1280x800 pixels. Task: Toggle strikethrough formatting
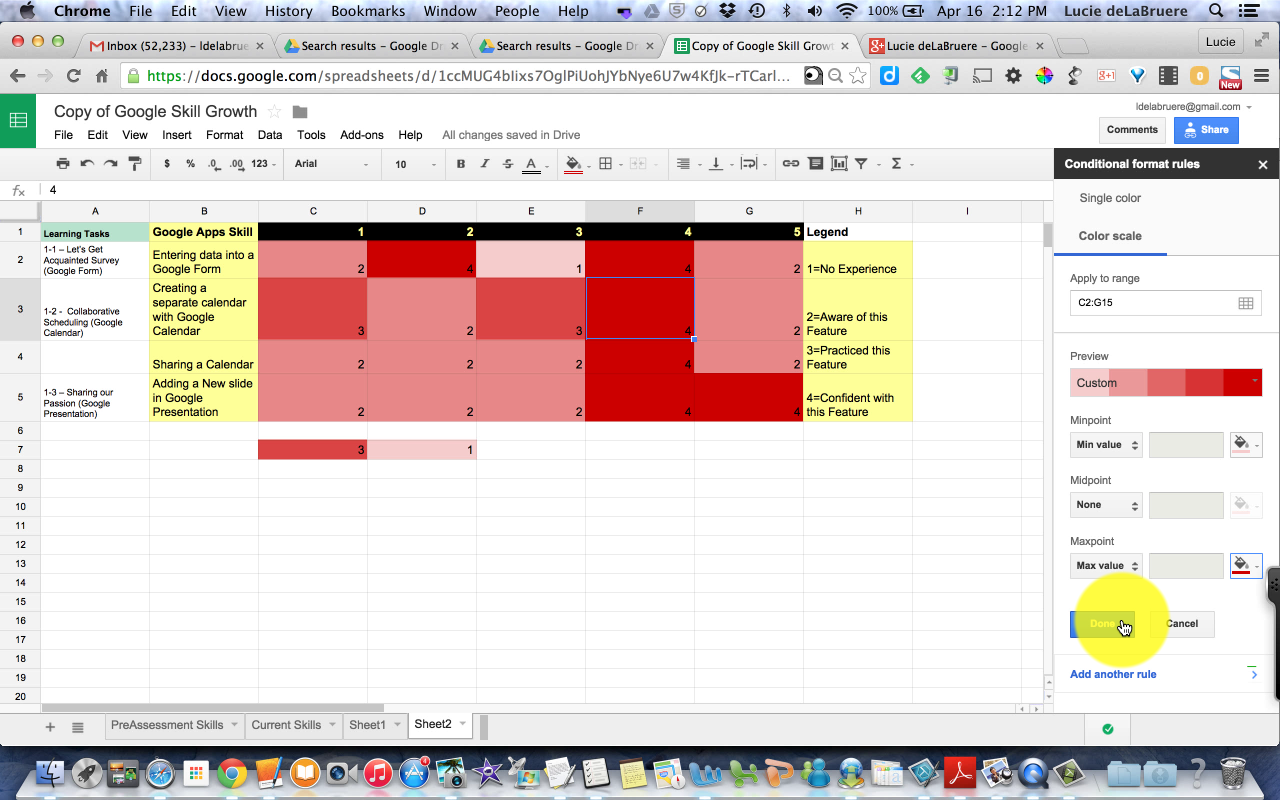[508, 163]
